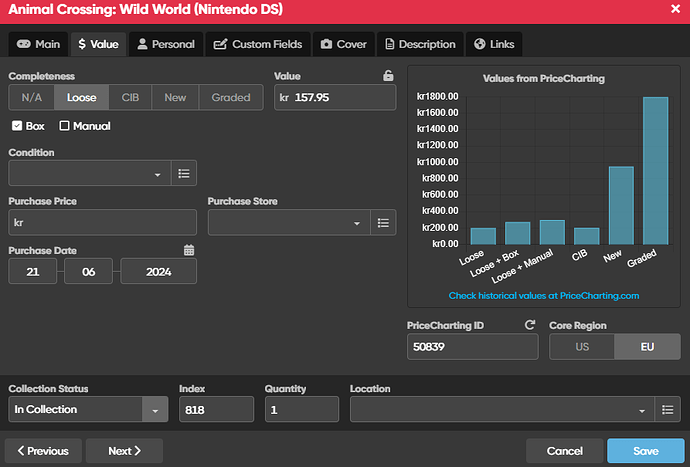Open the Description tab
690x467 pixels.
(420, 44)
